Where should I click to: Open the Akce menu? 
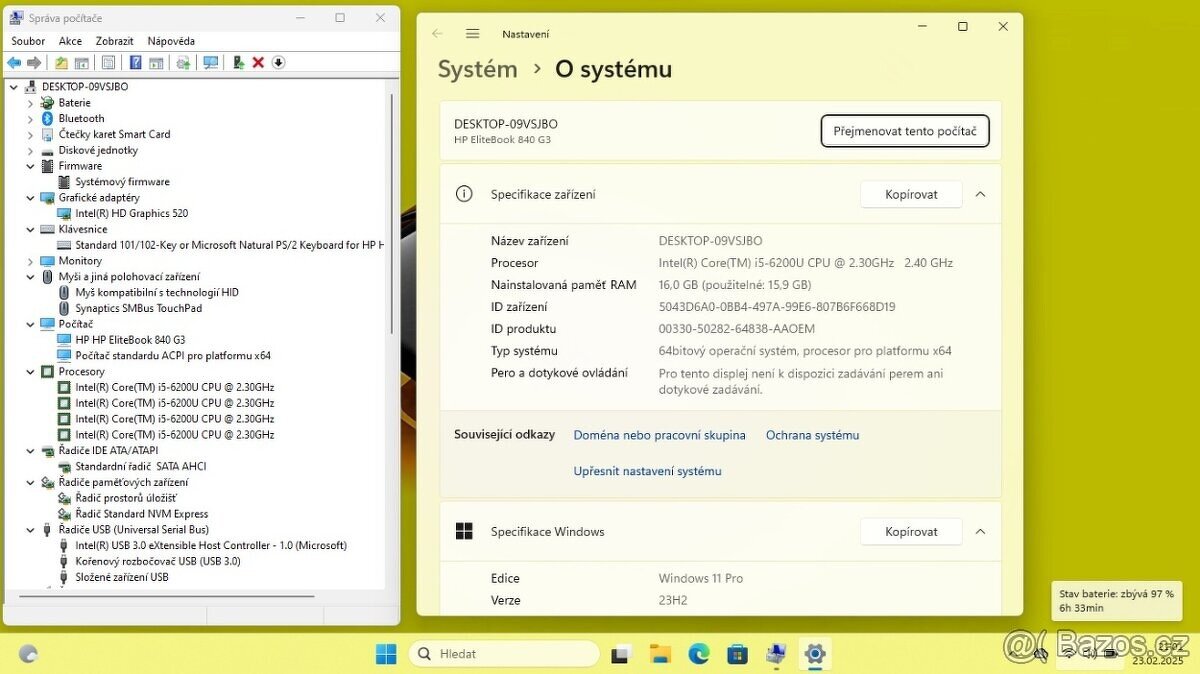coord(70,41)
